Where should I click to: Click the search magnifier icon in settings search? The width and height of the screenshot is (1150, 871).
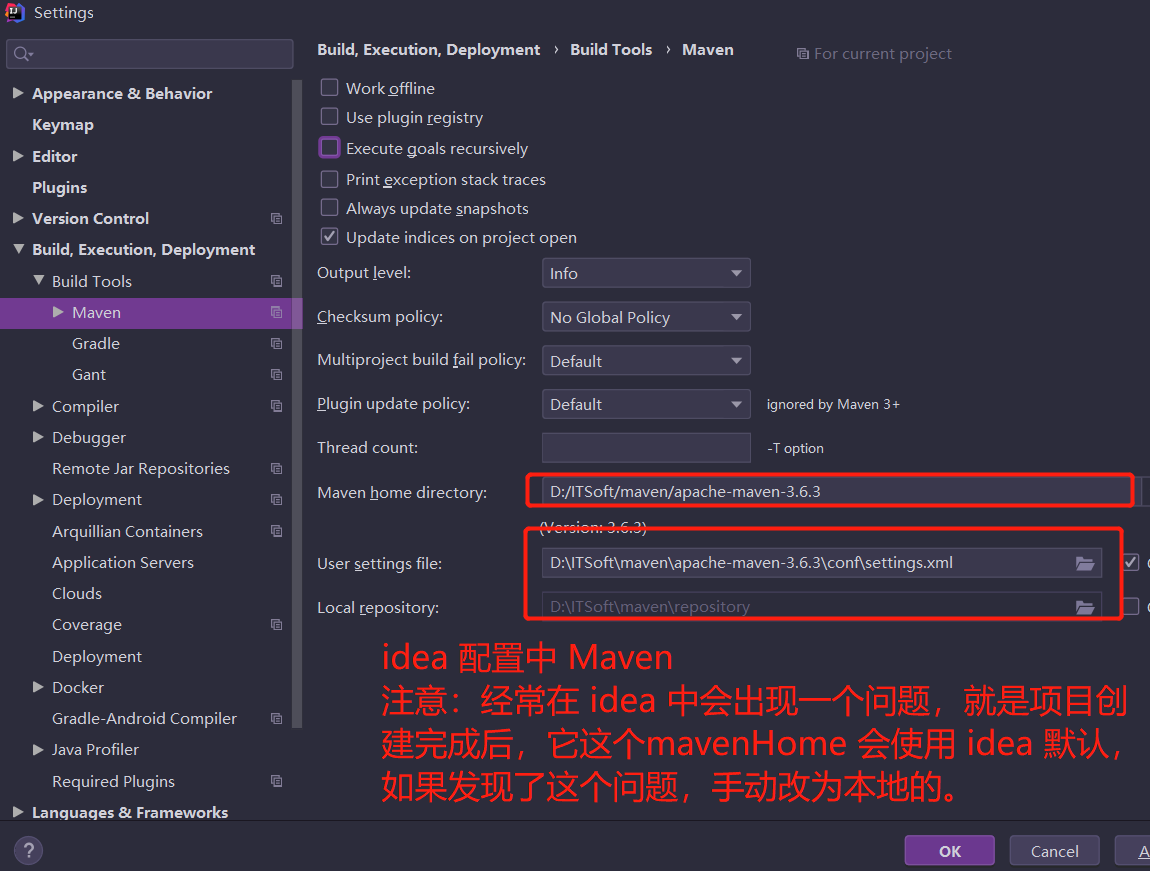pyautogui.click(x=23, y=54)
